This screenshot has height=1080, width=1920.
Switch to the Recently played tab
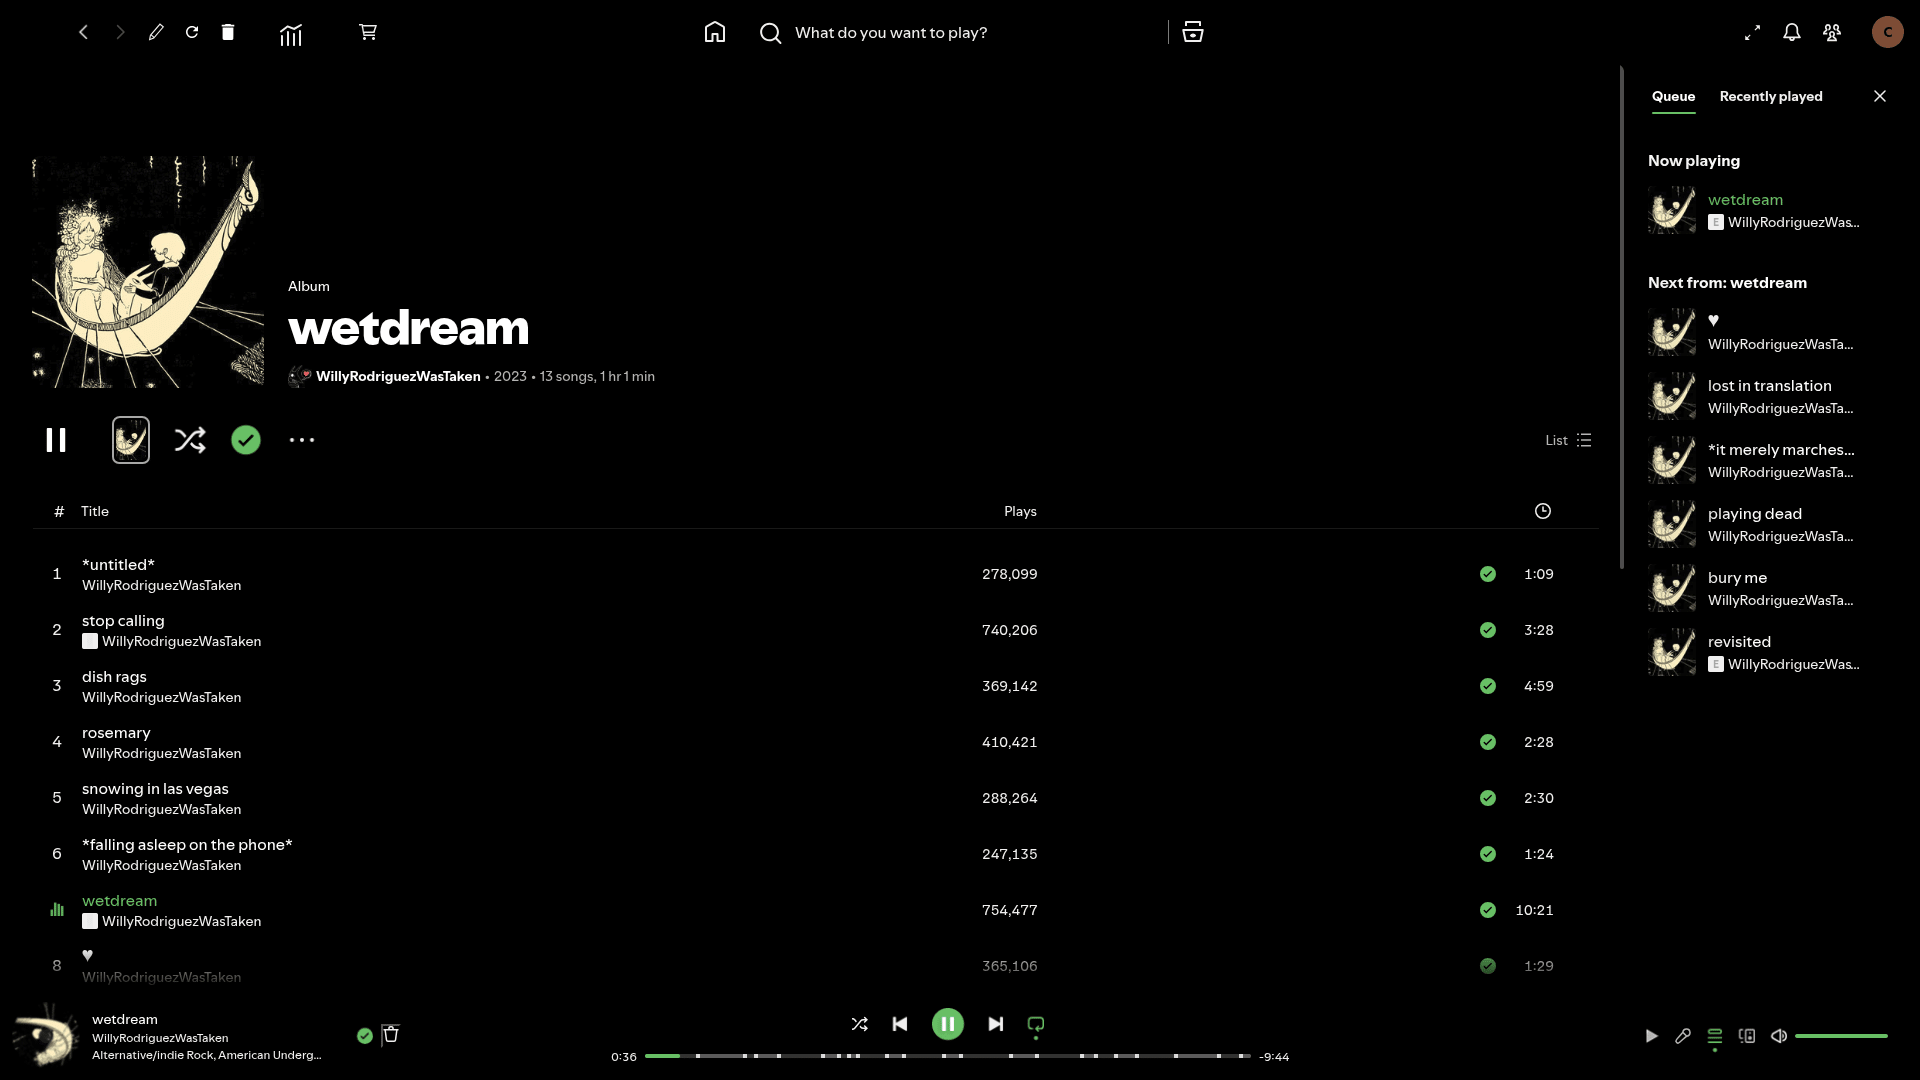(1771, 97)
